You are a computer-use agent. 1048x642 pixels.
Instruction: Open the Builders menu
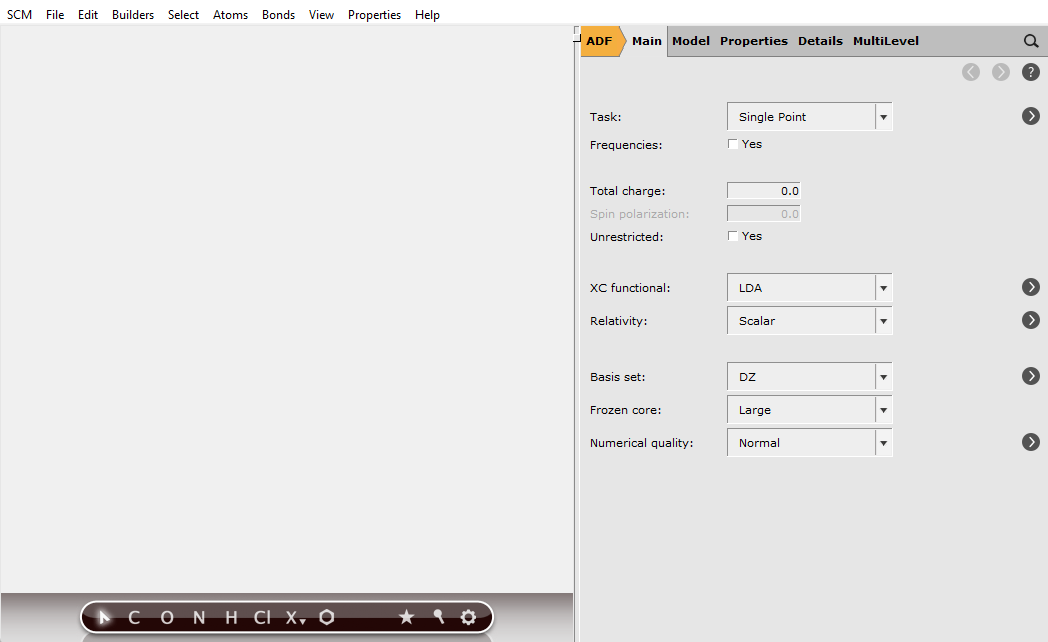pyautogui.click(x=133, y=14)
